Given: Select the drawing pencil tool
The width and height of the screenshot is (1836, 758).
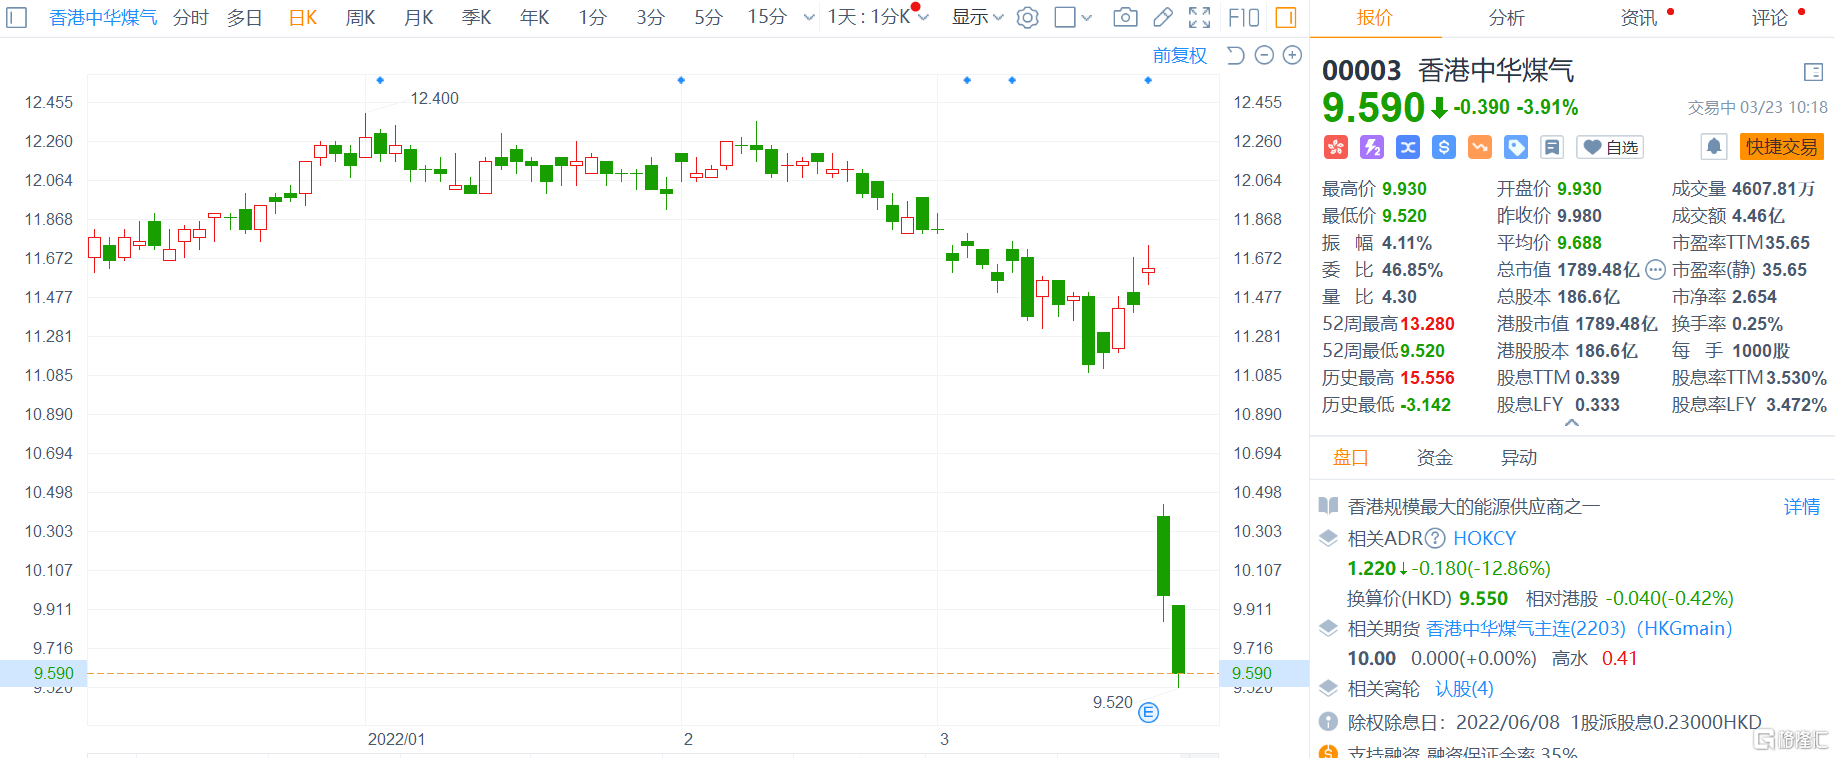Looking at the screenshot, I should tap(1162, 17).
